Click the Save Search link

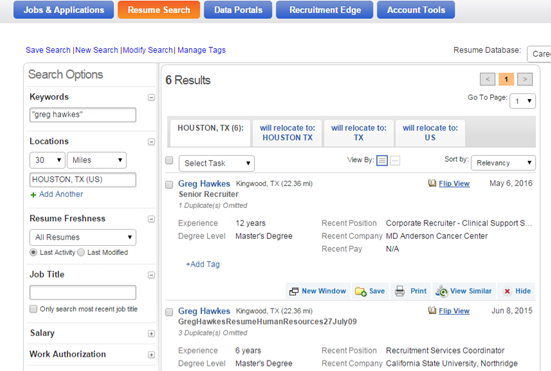48,50
